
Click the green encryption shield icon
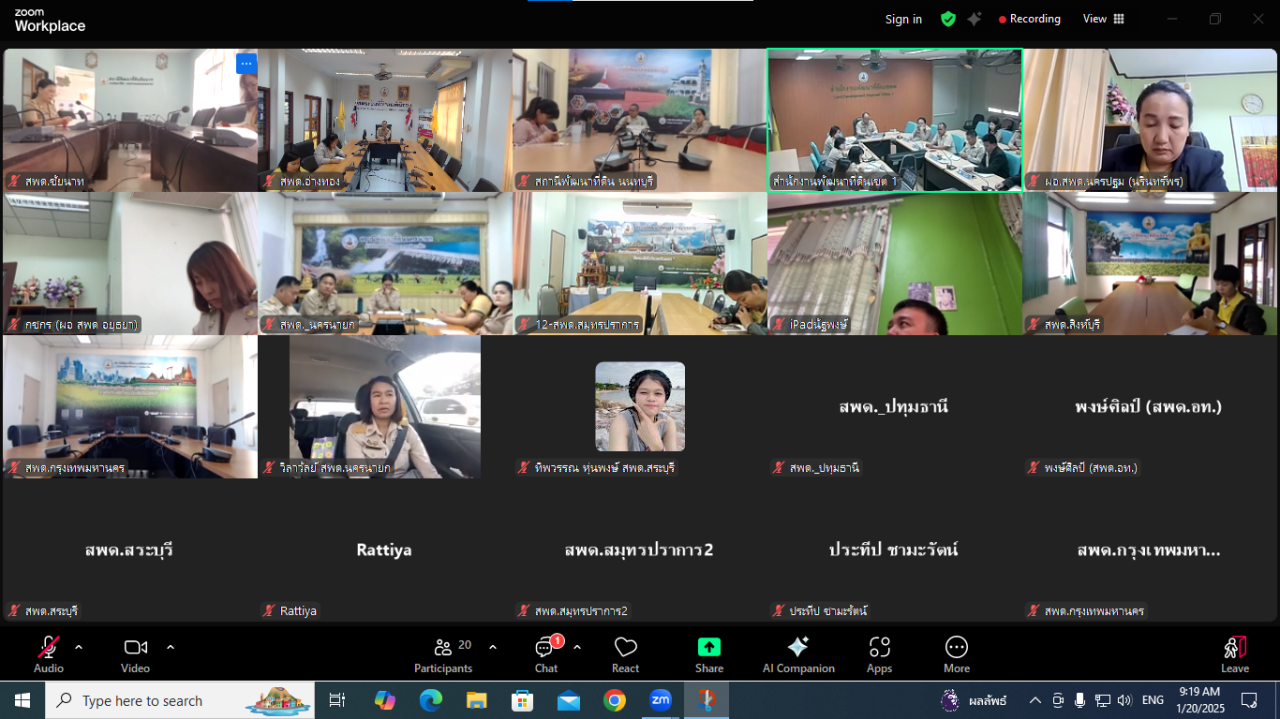[x=948, y=19]
